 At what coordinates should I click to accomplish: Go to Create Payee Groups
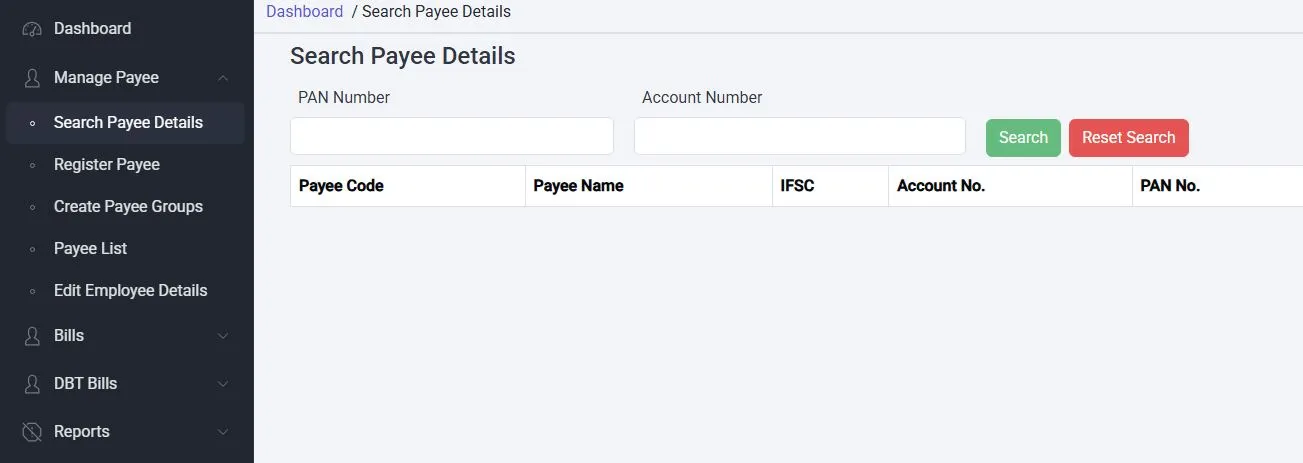click(128, 207)
